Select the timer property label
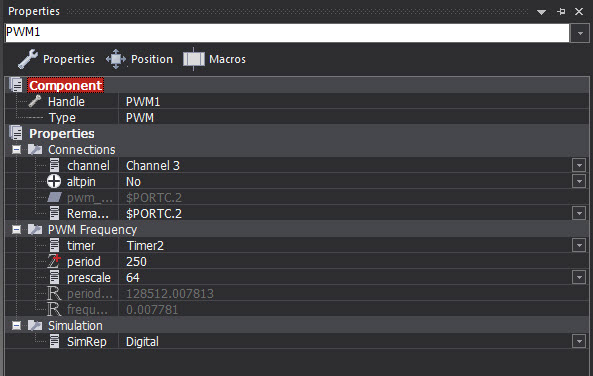593x376 pixels. [x=81, y=245]
